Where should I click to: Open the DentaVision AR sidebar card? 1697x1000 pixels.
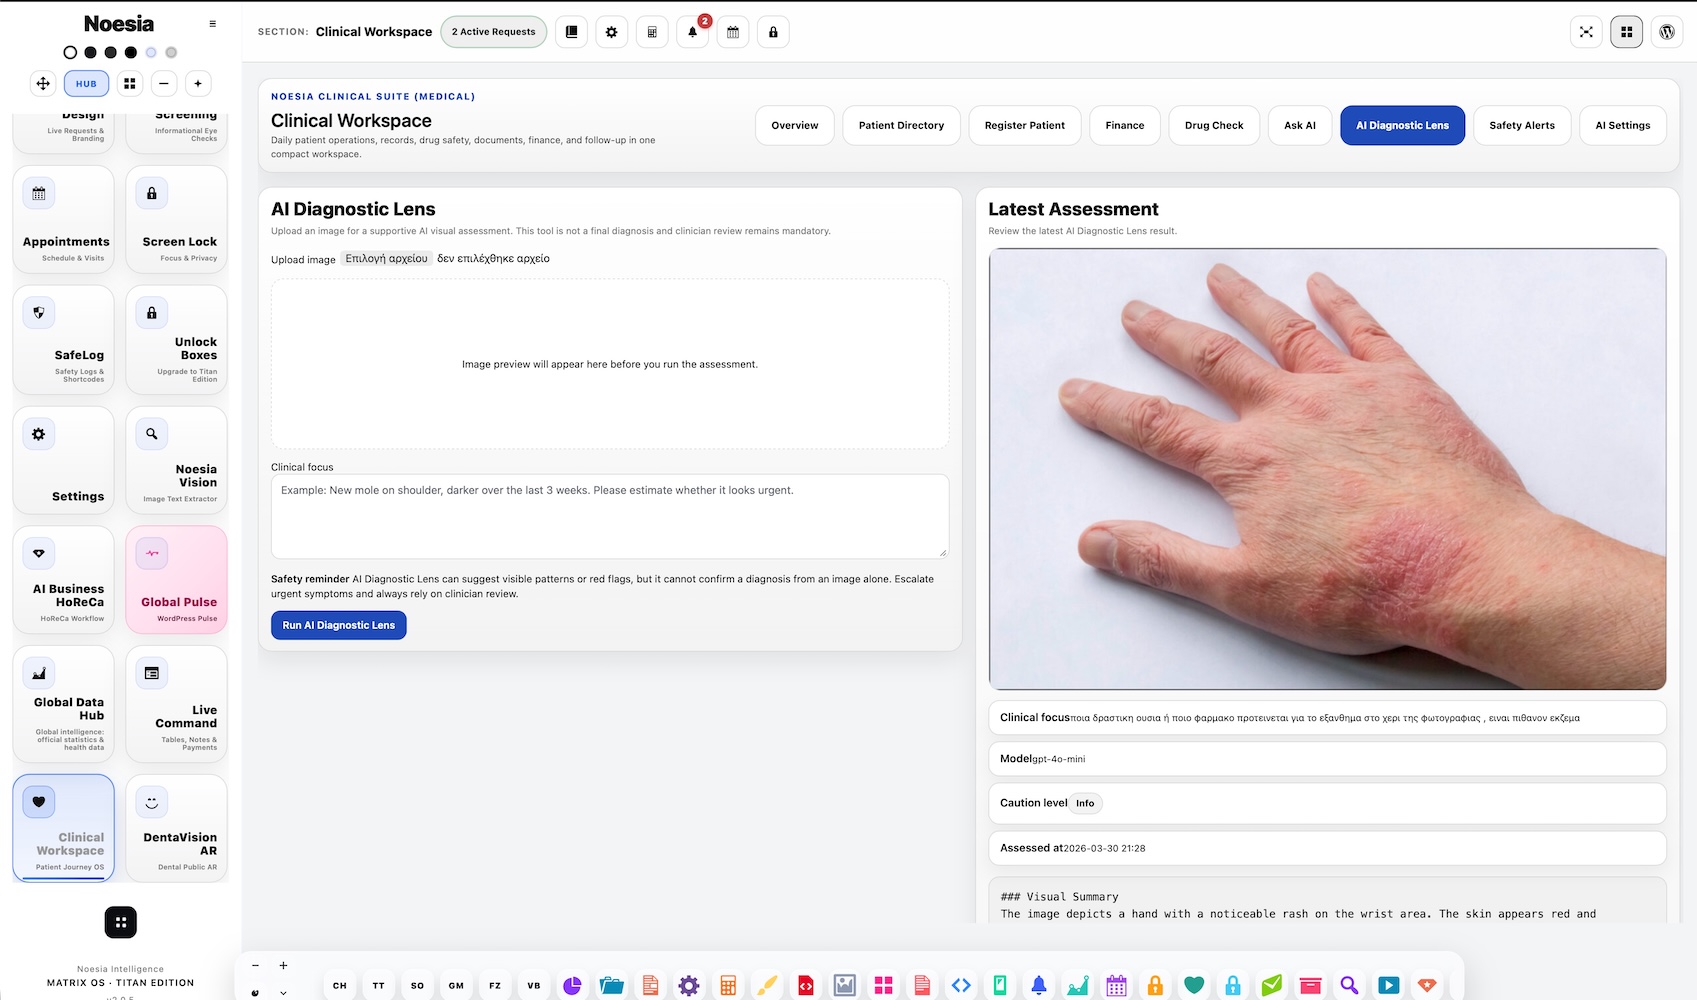click(x=176, y=828)
